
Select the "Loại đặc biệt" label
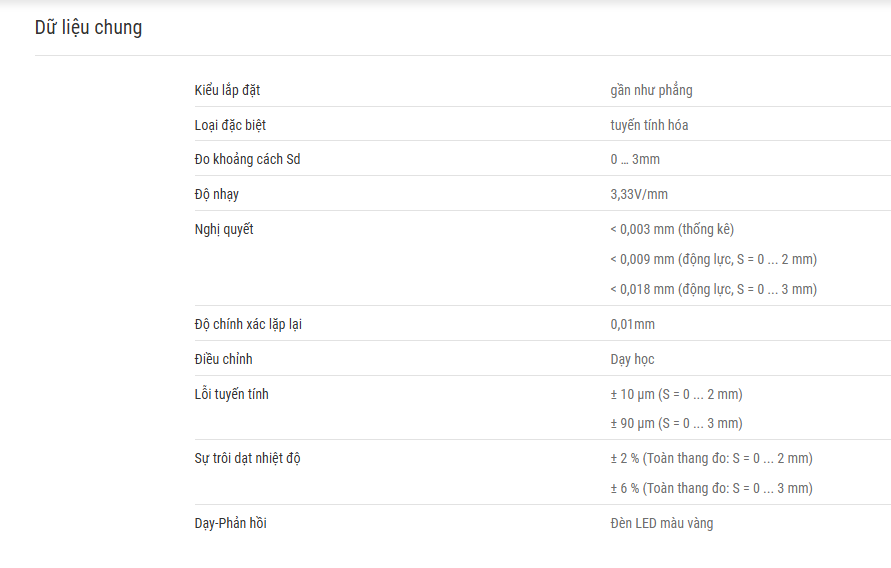(230, 125)
